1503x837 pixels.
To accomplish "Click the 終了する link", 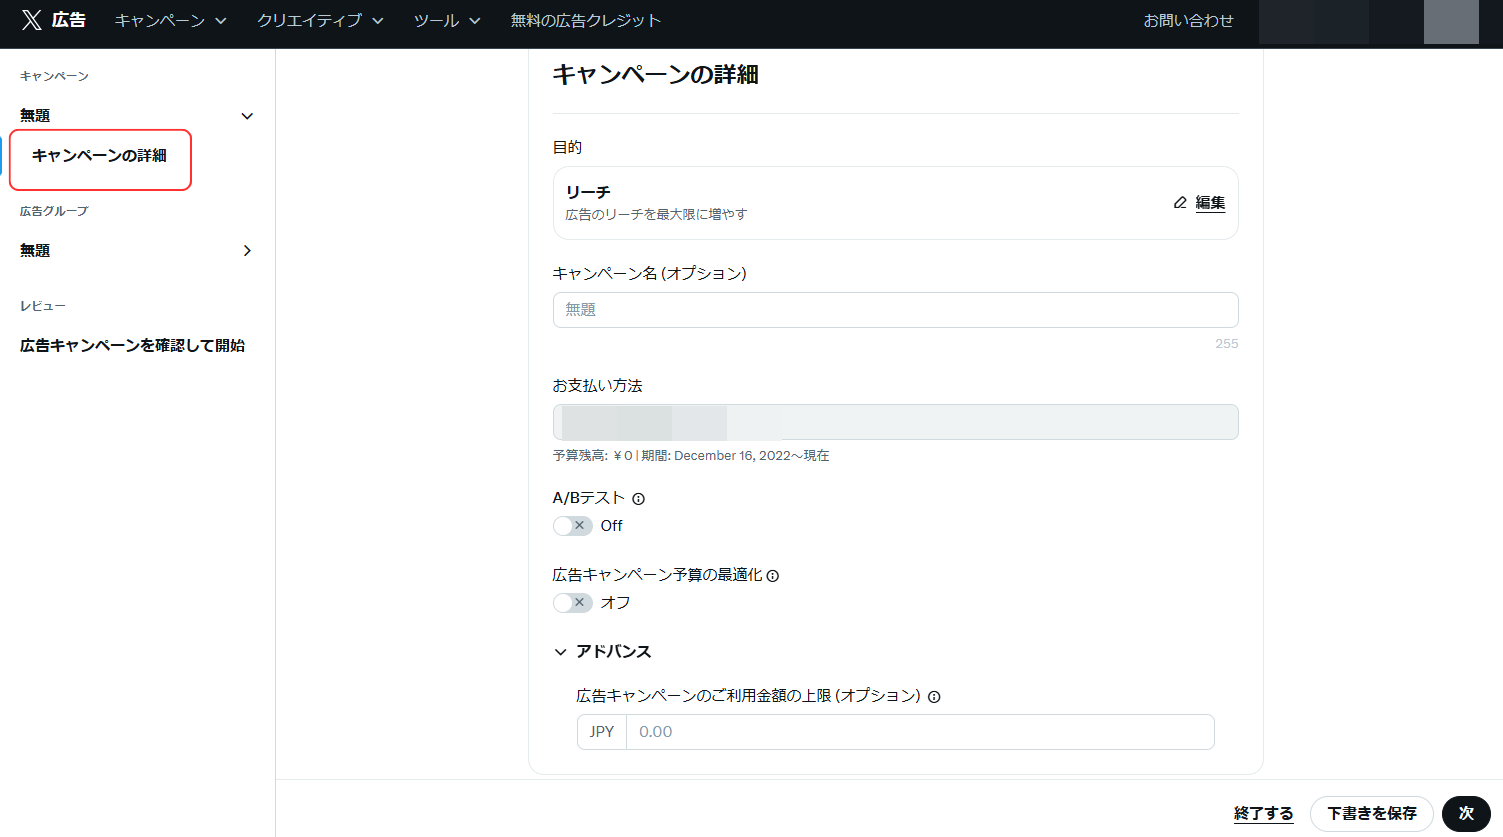I will [1263, 813].
